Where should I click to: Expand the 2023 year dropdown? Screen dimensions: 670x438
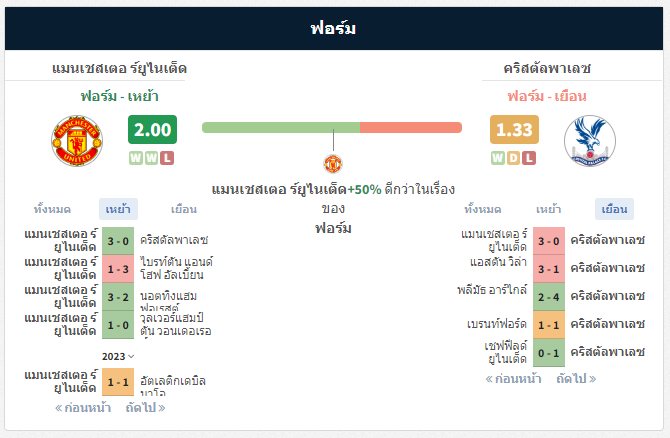pos(118,356)
